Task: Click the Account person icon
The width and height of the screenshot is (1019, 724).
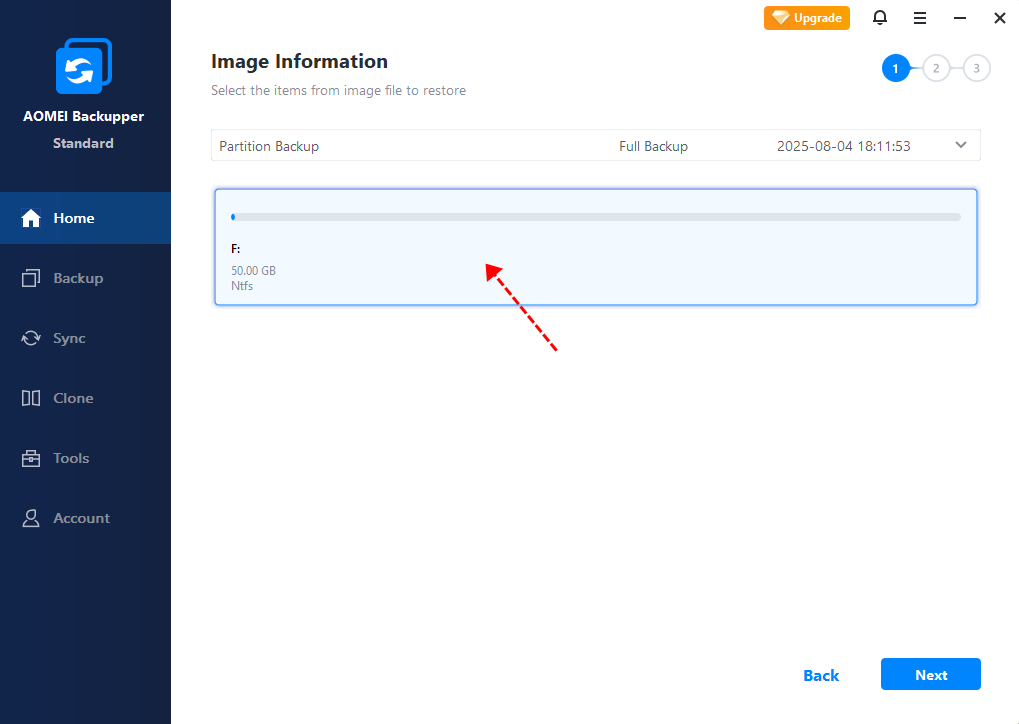Action: tap(31, 518)
